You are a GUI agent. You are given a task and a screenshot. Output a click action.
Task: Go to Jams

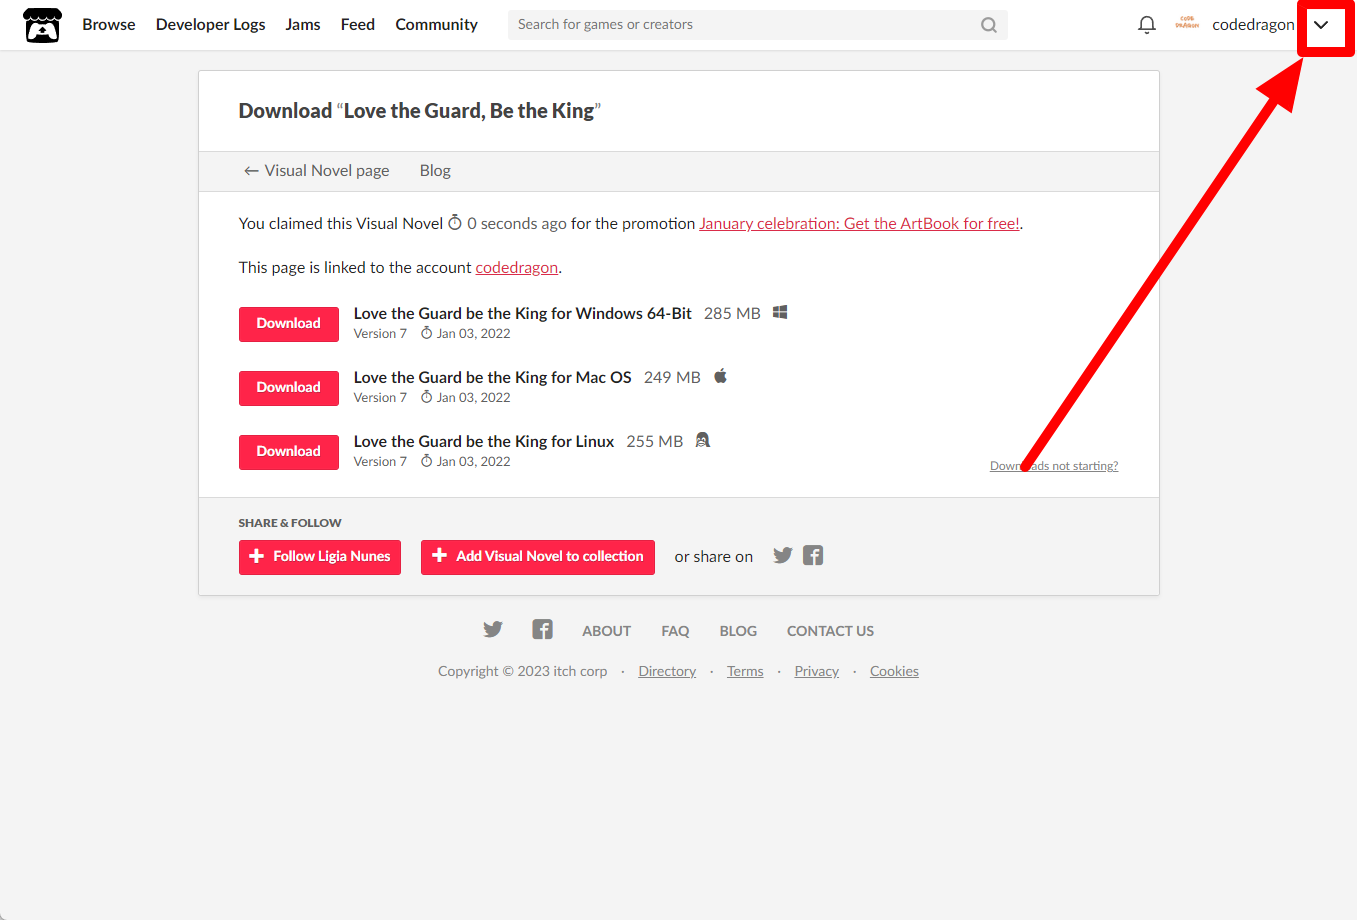[x=303, y=25]
